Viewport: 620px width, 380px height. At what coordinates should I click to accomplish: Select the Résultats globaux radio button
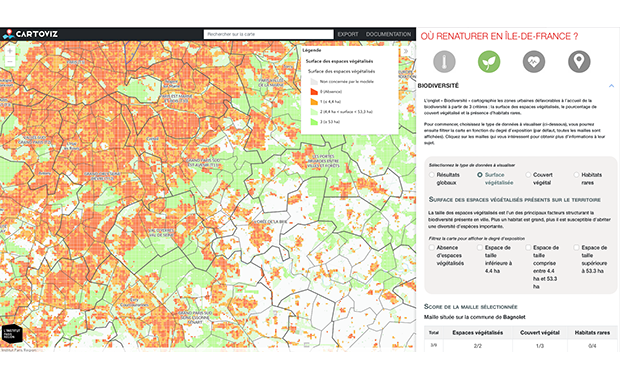pyautogui.click(x=432, y=175)
